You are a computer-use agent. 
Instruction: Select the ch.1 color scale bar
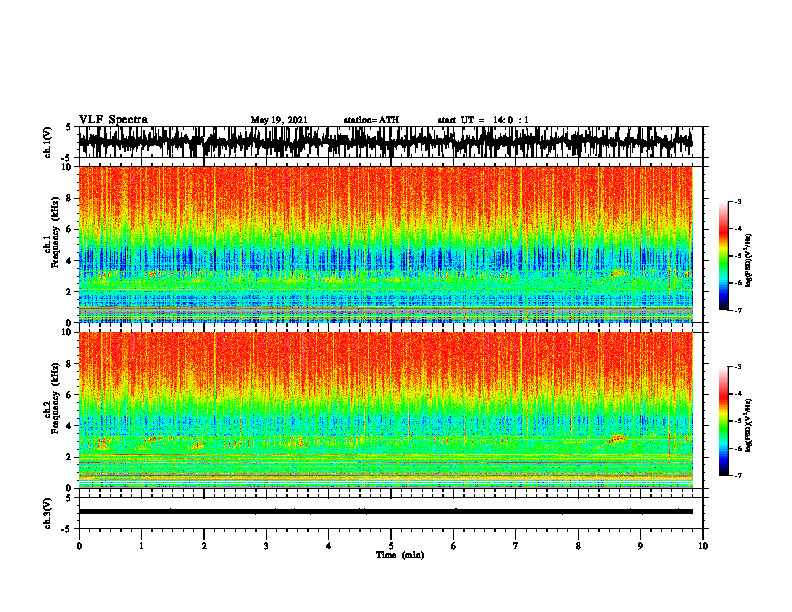[x=723, y=256]
